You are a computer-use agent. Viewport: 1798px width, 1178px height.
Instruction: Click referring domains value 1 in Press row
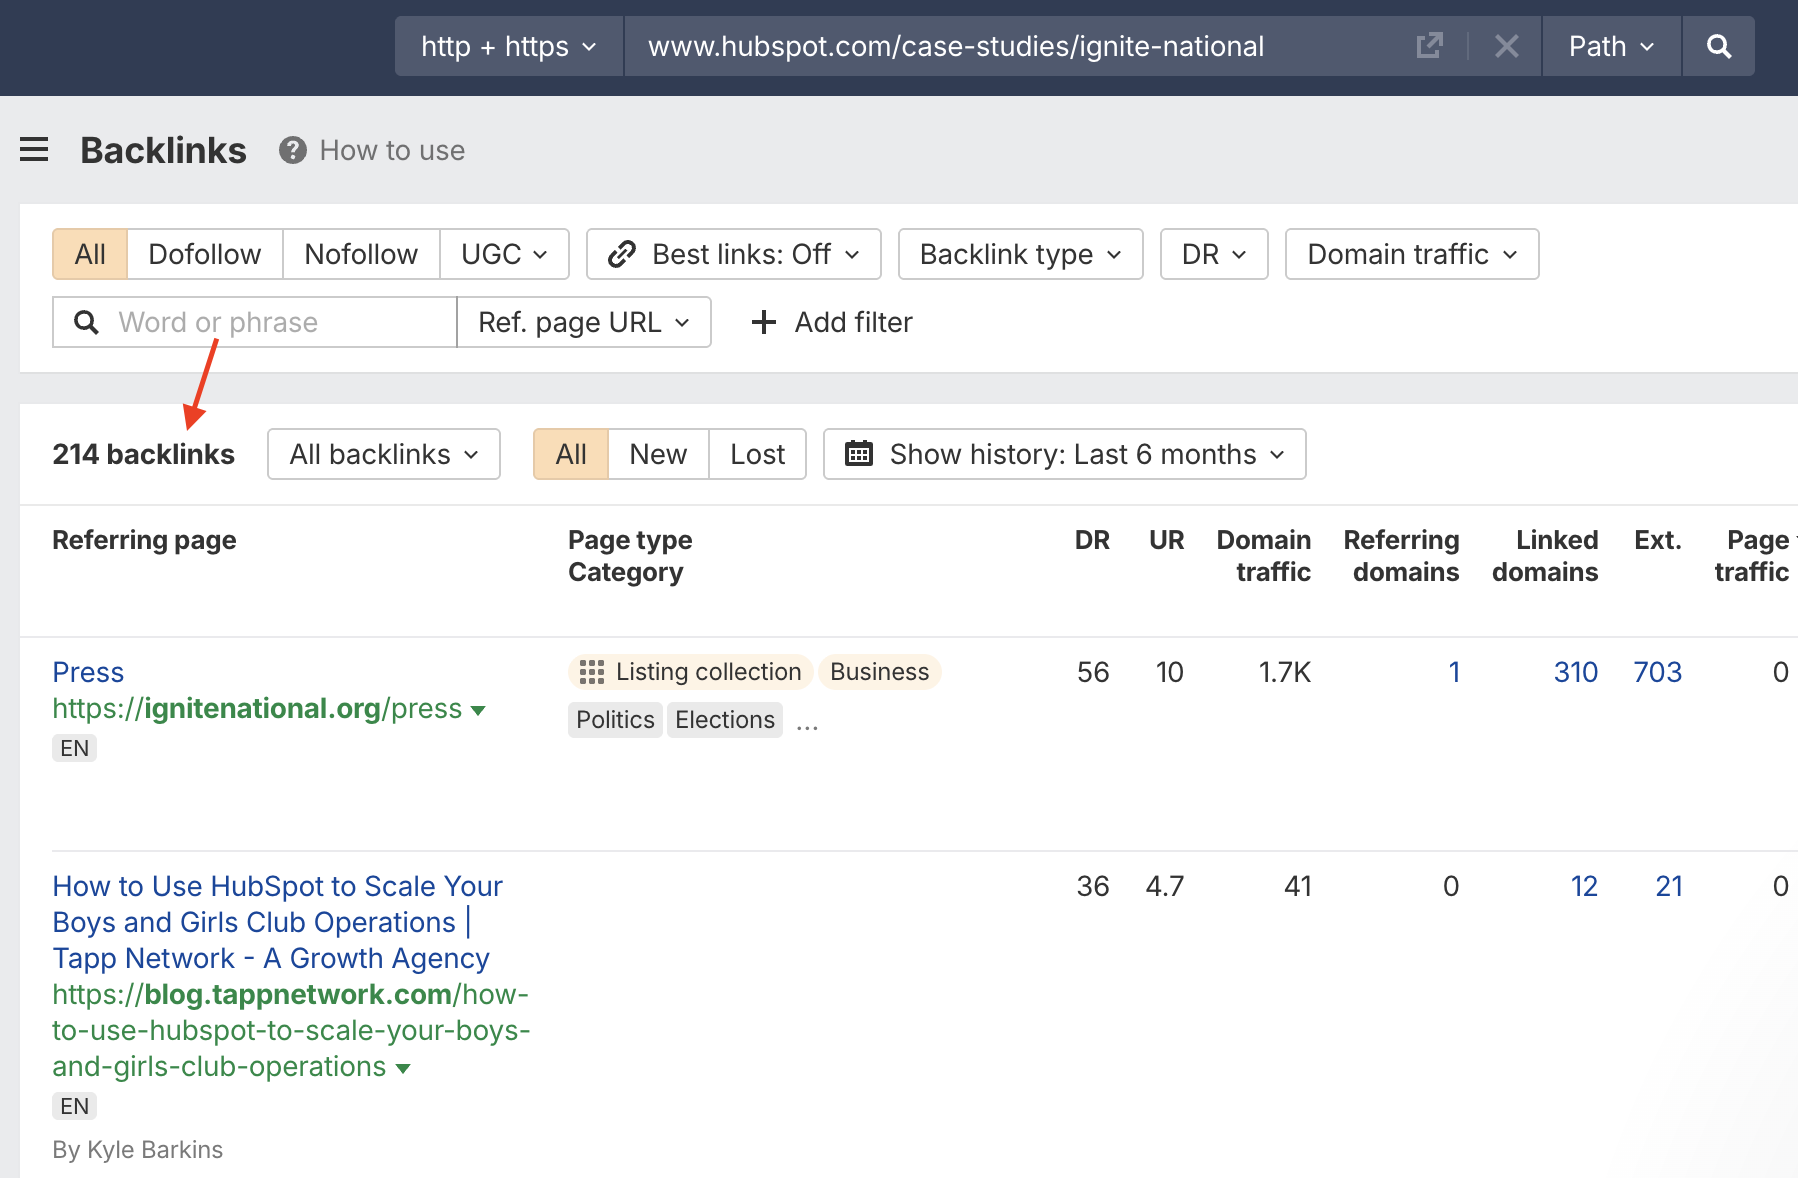(1454, 672)
